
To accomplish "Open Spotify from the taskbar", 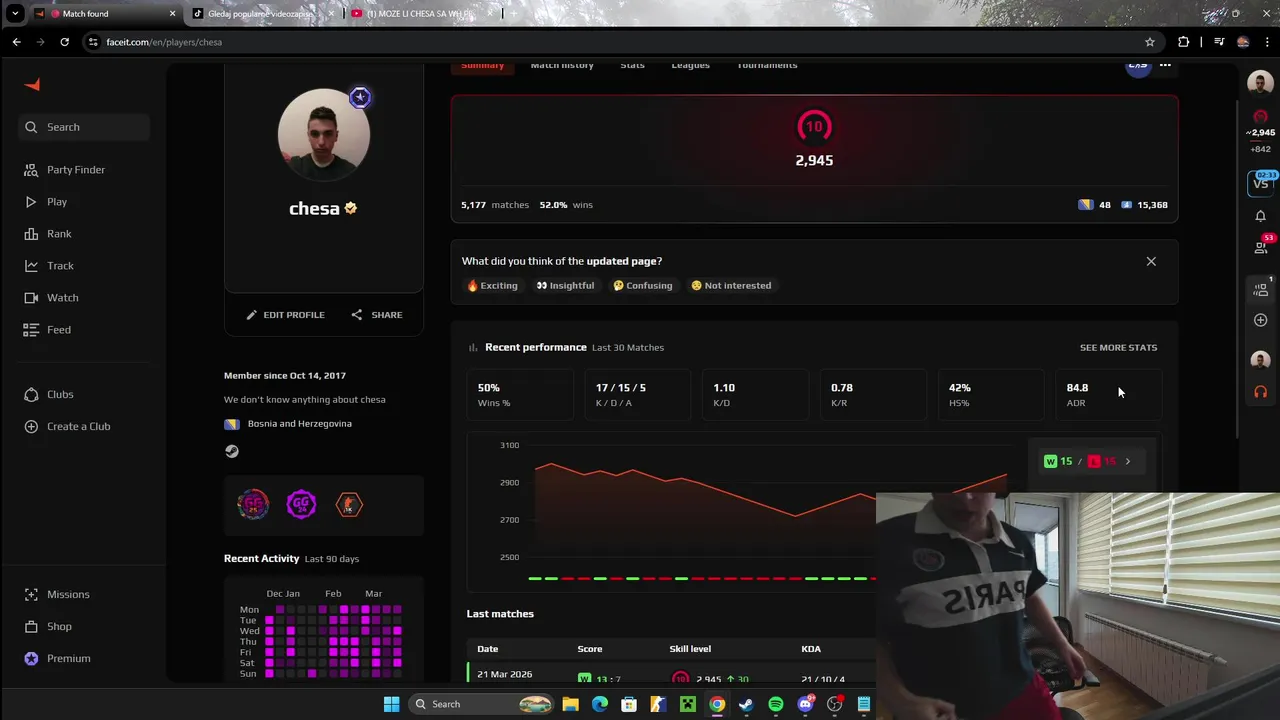I will pyautogui.click(x=776, y=704).
